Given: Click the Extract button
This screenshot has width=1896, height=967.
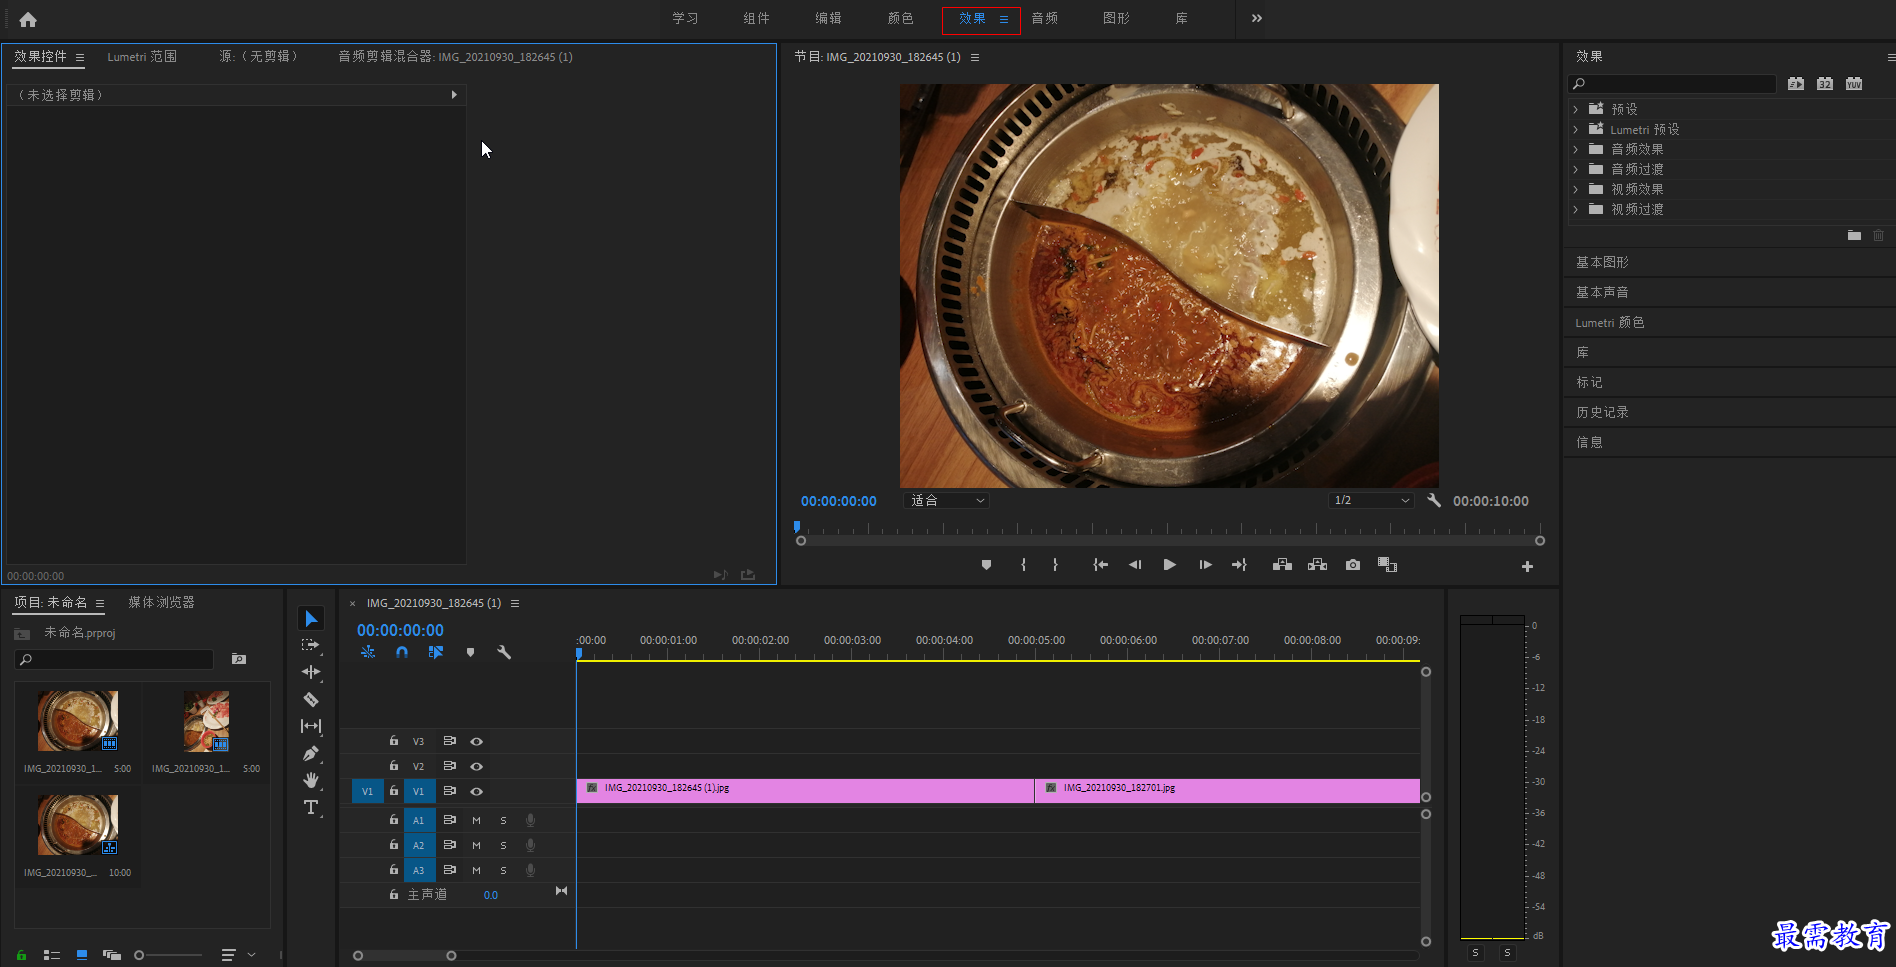Looking at the screenshot, I should [1317, 565].
